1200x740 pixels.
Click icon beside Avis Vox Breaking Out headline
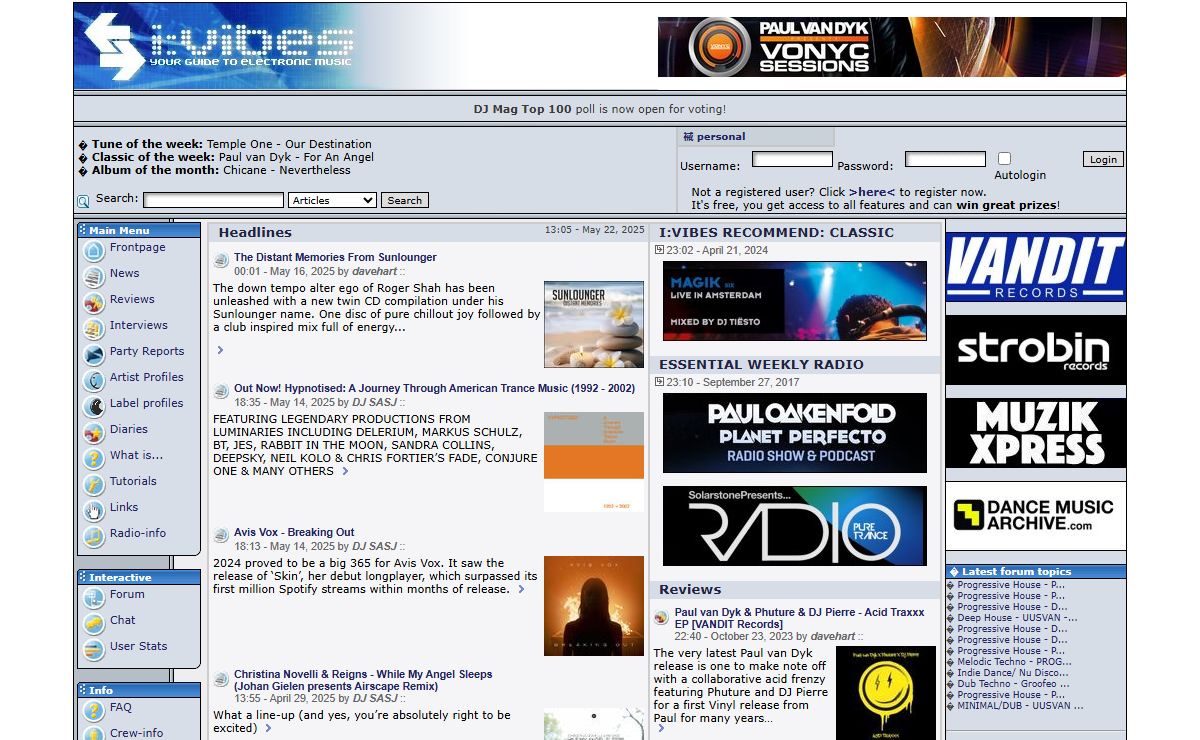[x=221, y=536]
